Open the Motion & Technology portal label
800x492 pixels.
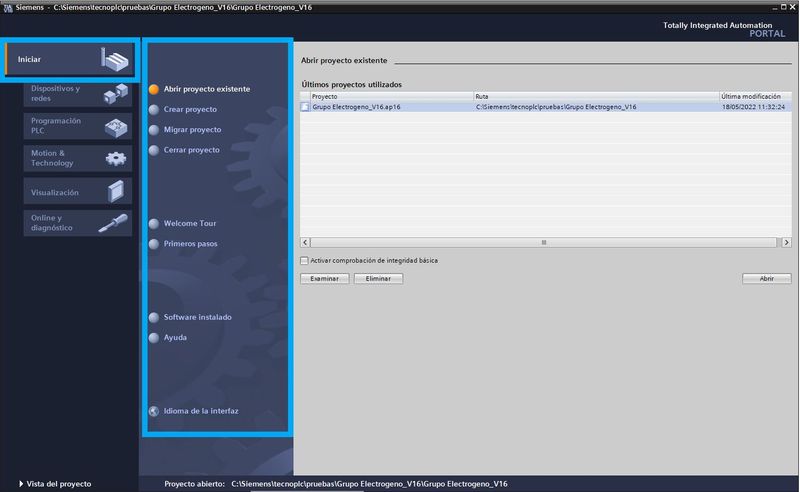(x=52, y=158)
